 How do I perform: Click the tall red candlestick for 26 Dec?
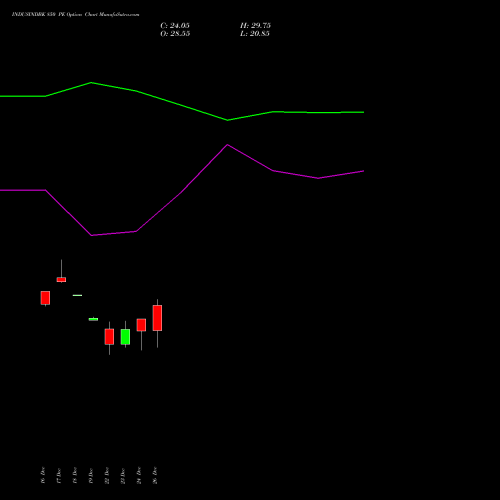point(157,318)
